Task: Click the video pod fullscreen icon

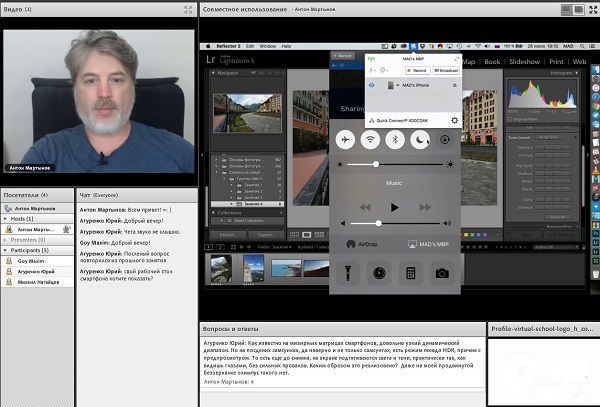Action: 187,9
